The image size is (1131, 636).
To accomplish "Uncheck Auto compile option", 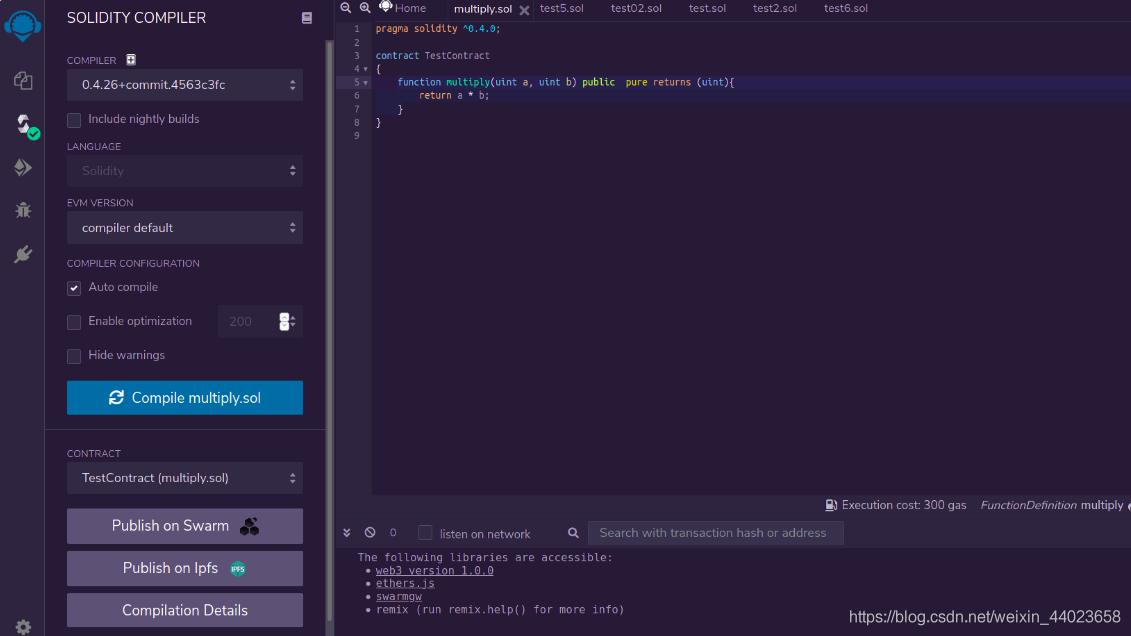I will tap(74, 288).
